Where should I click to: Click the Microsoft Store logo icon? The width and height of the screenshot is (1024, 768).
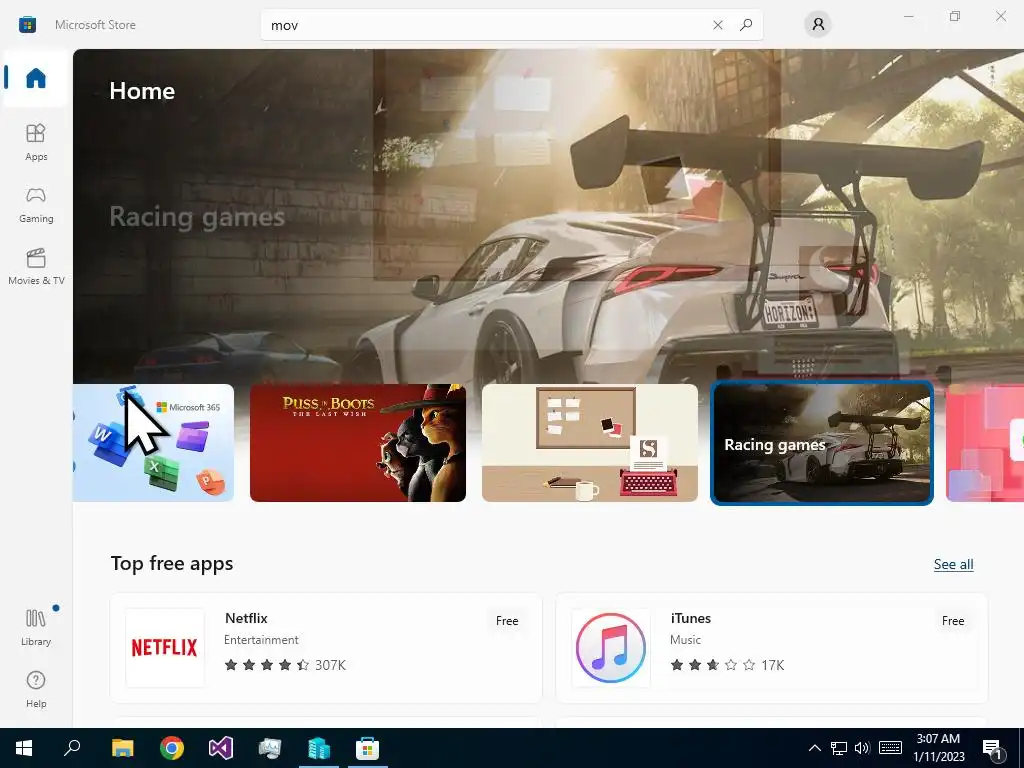click(x=27, y=25)
